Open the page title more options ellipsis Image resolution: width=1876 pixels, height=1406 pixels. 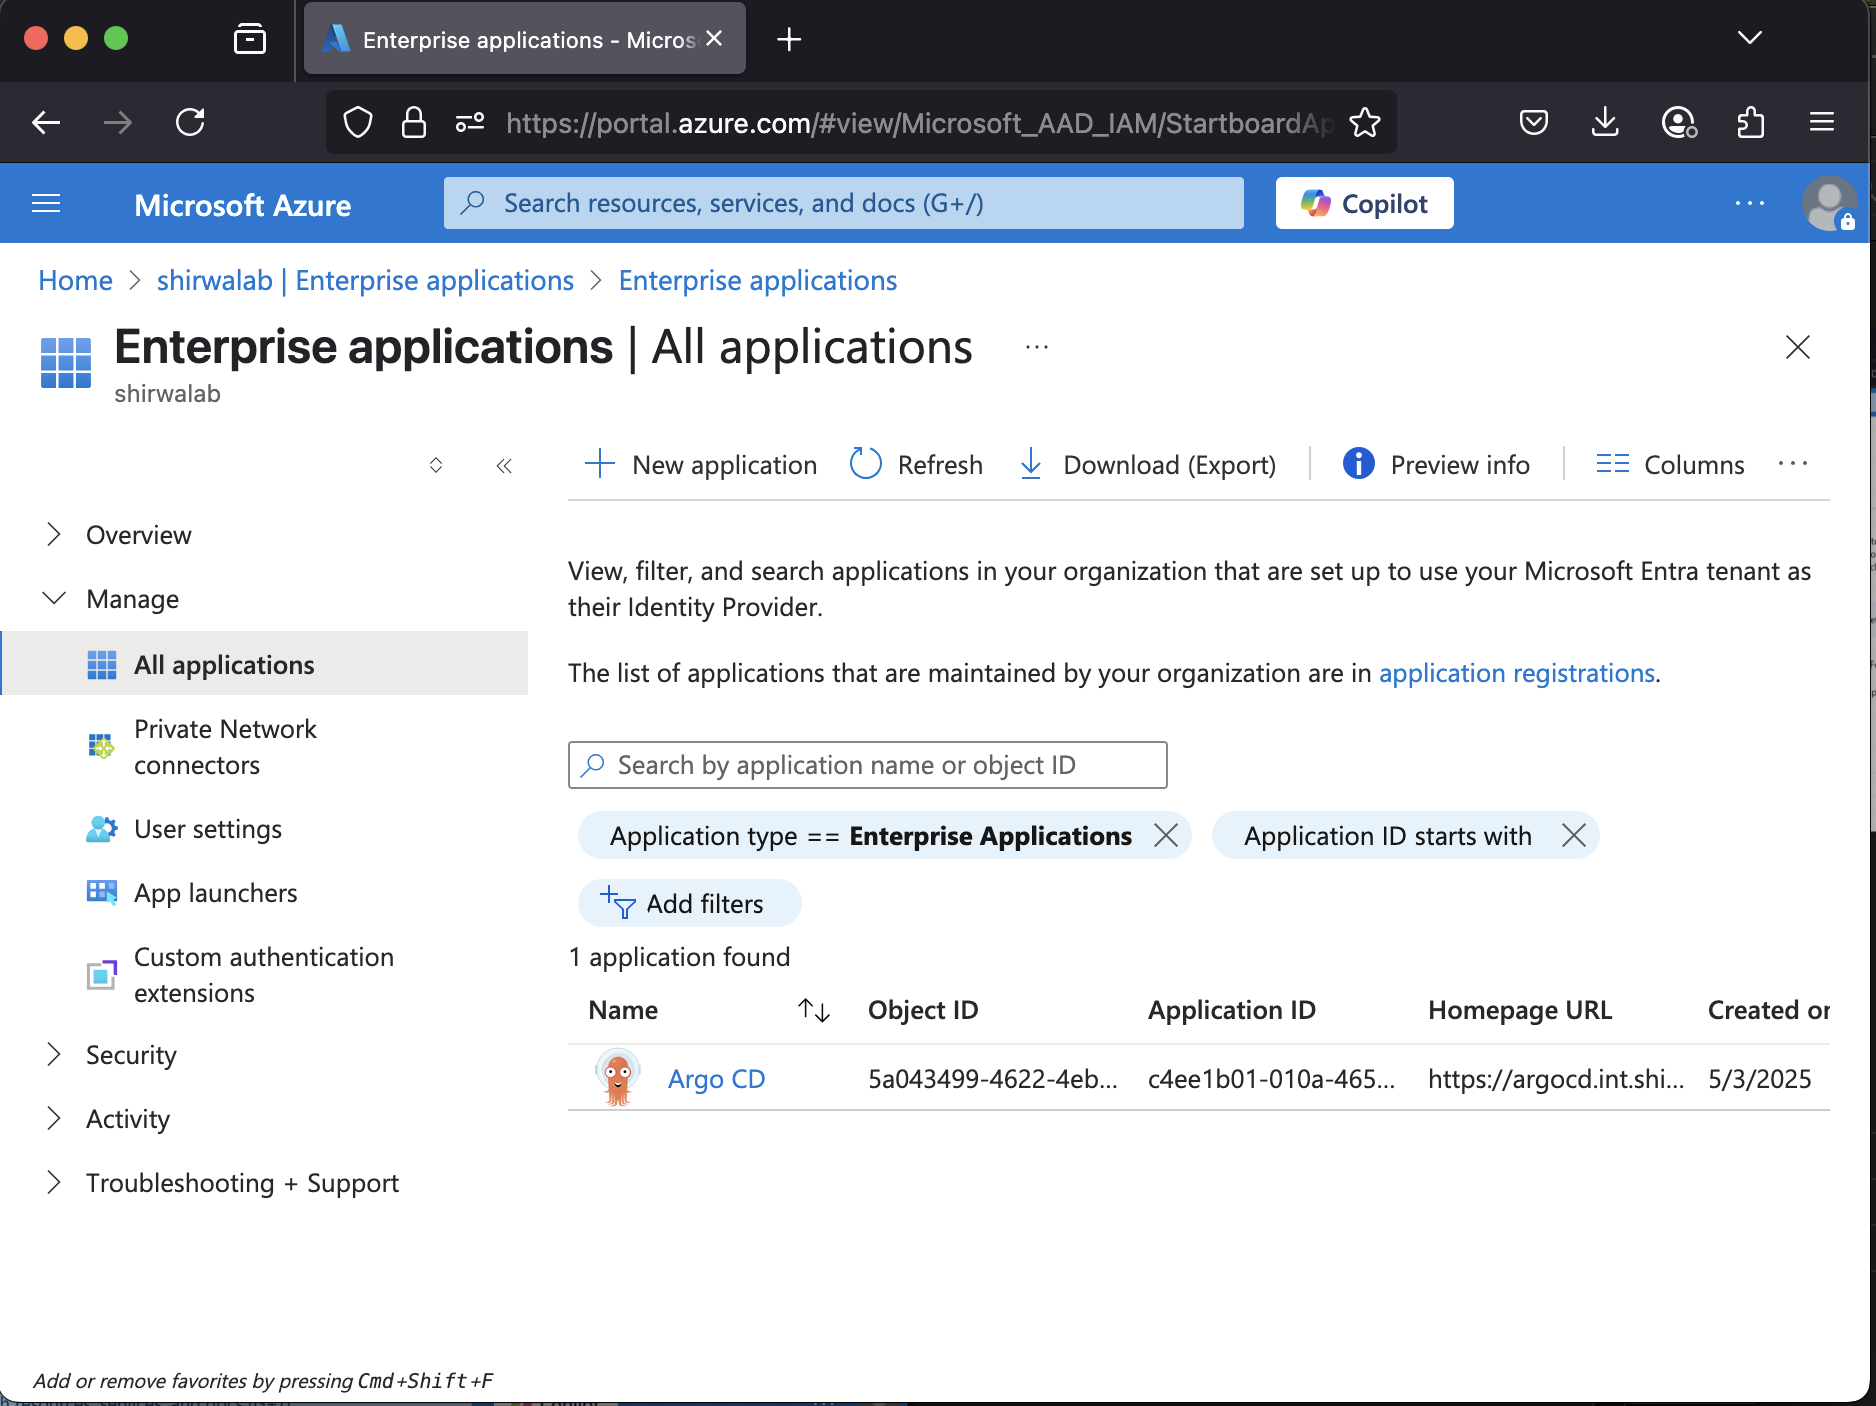coord(1037,347)
